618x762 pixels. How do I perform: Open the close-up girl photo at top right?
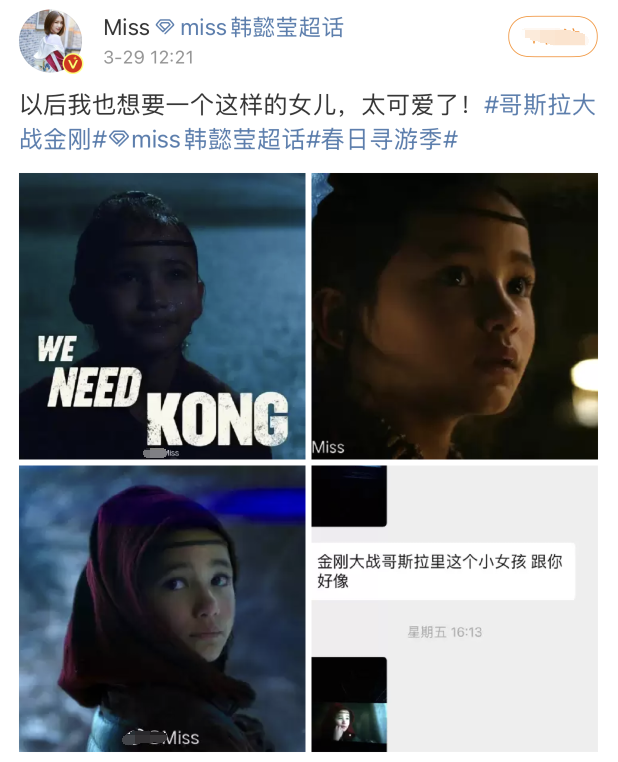(x=455, y=316)
